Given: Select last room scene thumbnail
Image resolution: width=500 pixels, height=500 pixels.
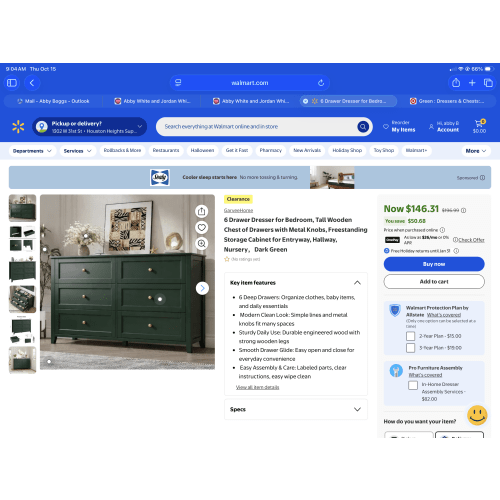Looking at the screenshot, I should [22, 360].
